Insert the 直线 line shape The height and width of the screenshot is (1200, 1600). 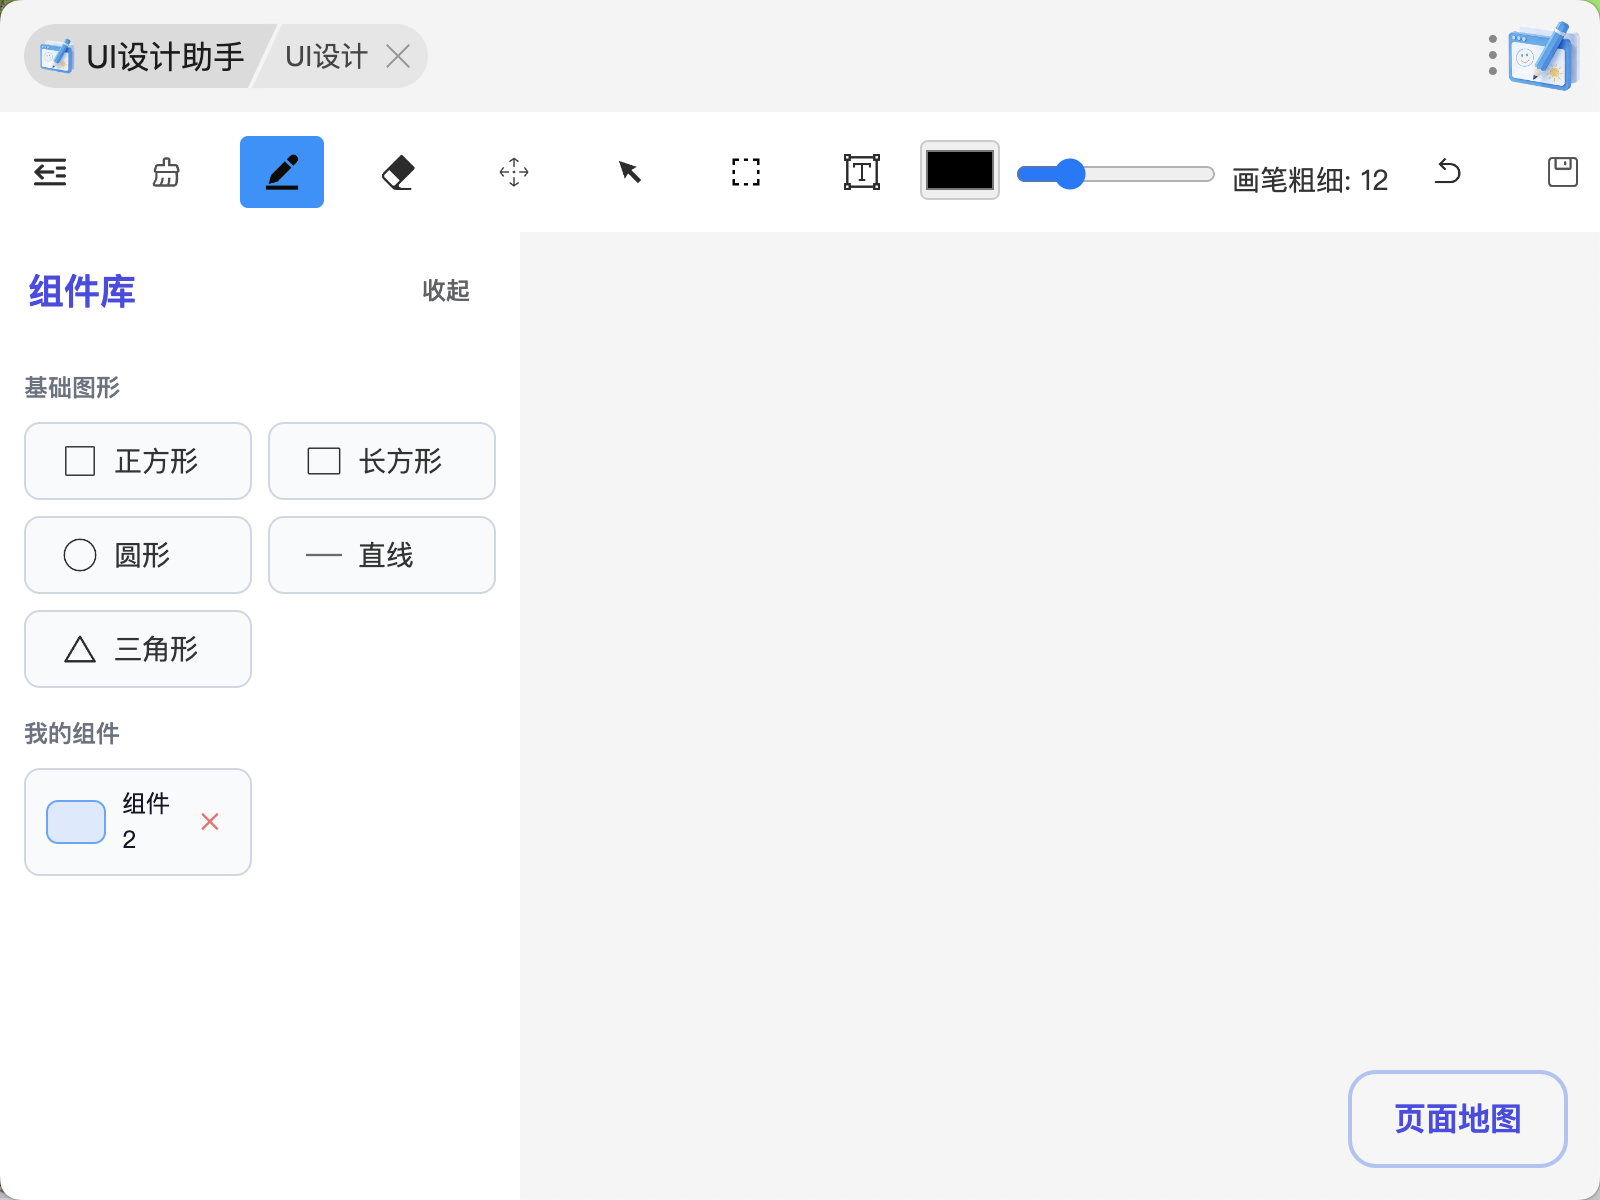pos(382,555)
